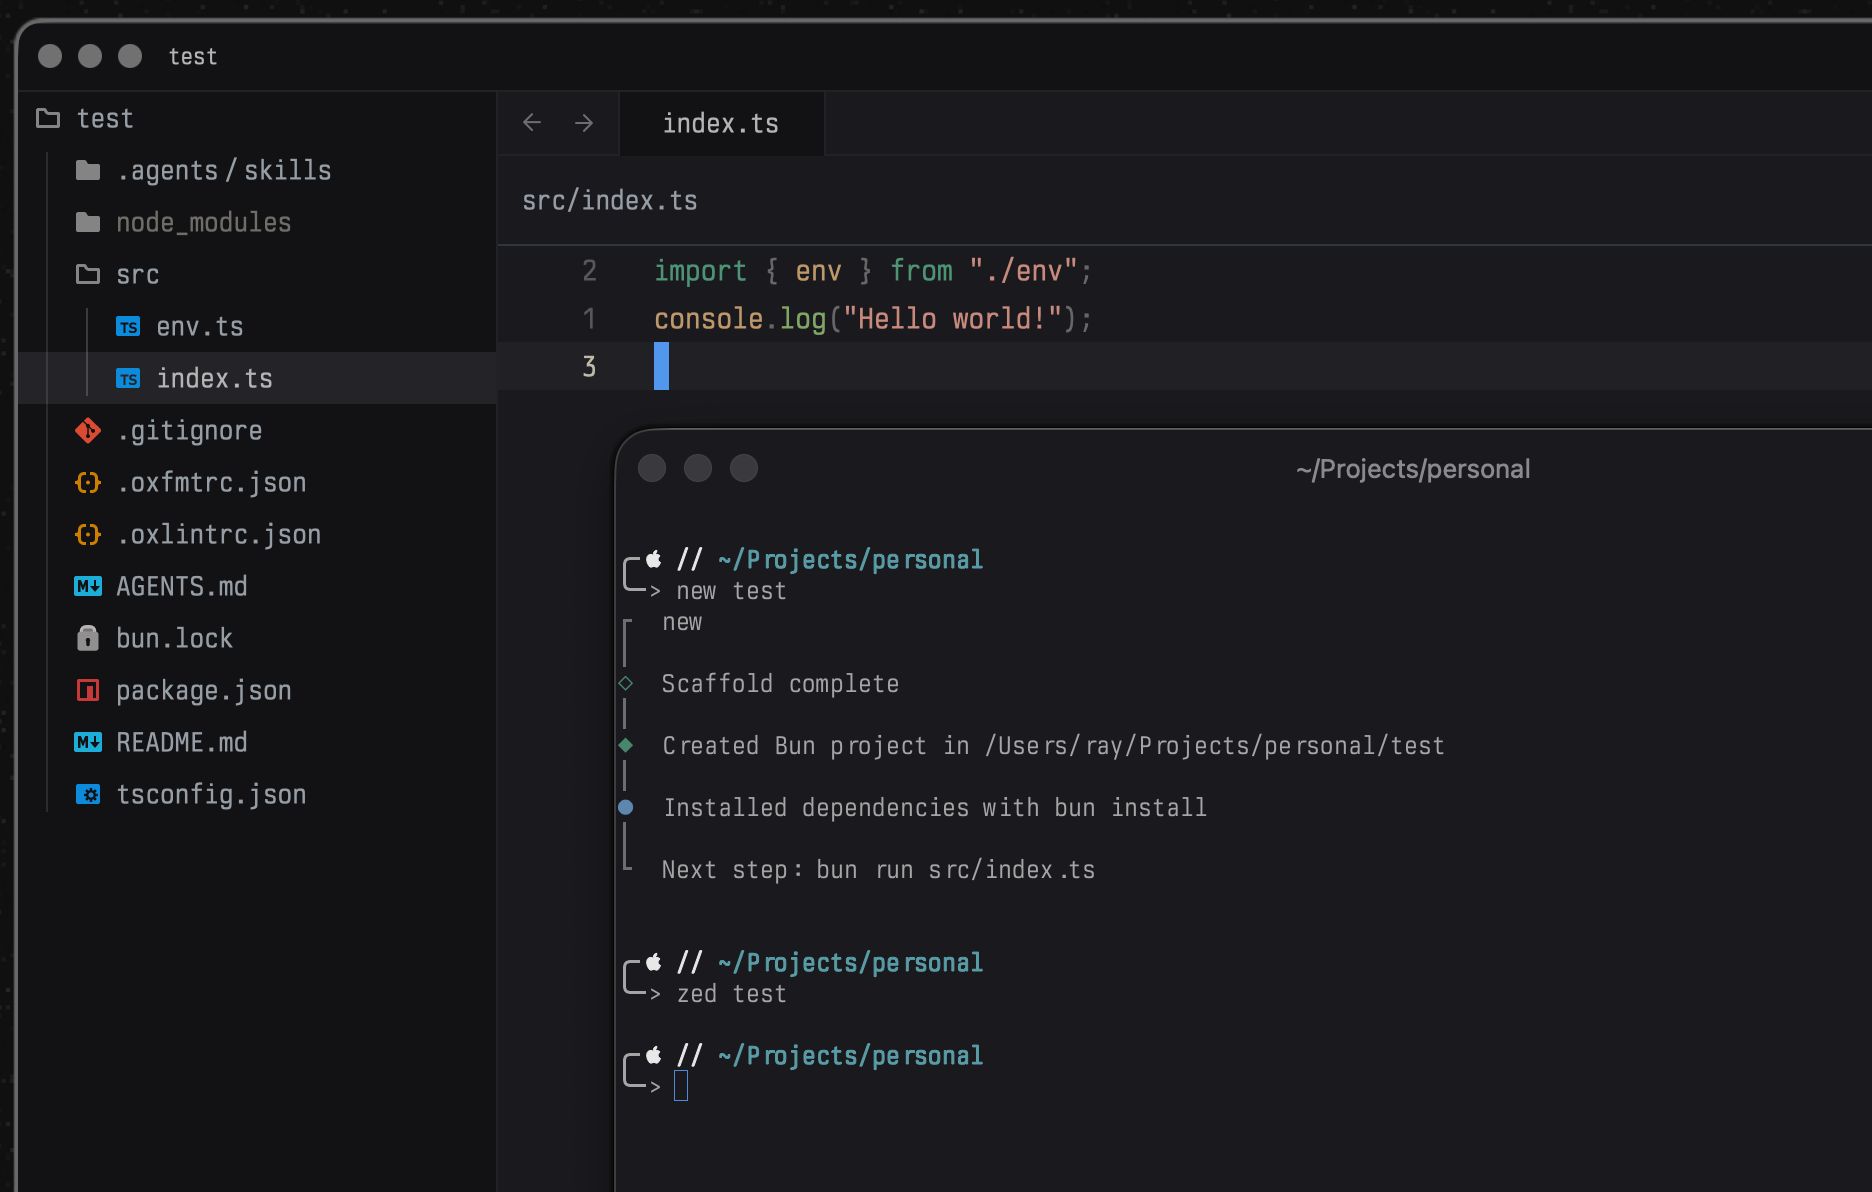Collapse the root test project folder
The height and width of the screenshot is (1192, 1872).
104,119
